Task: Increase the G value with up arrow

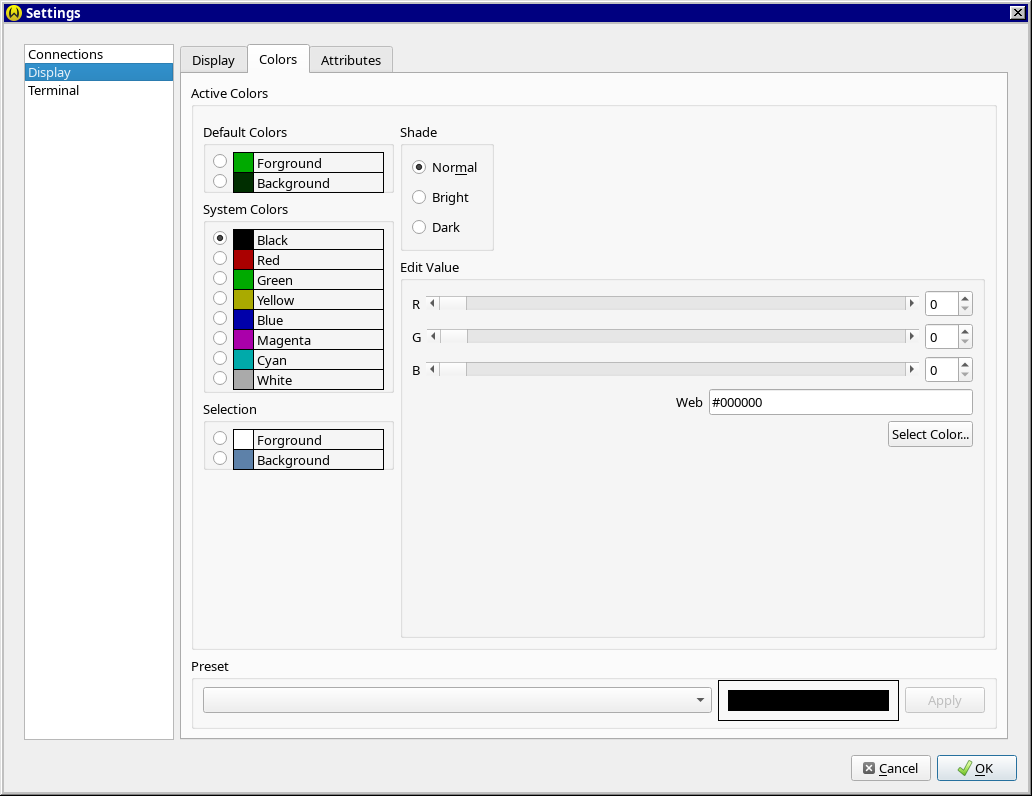Action: pyautogui.click(x=964, y=331)
